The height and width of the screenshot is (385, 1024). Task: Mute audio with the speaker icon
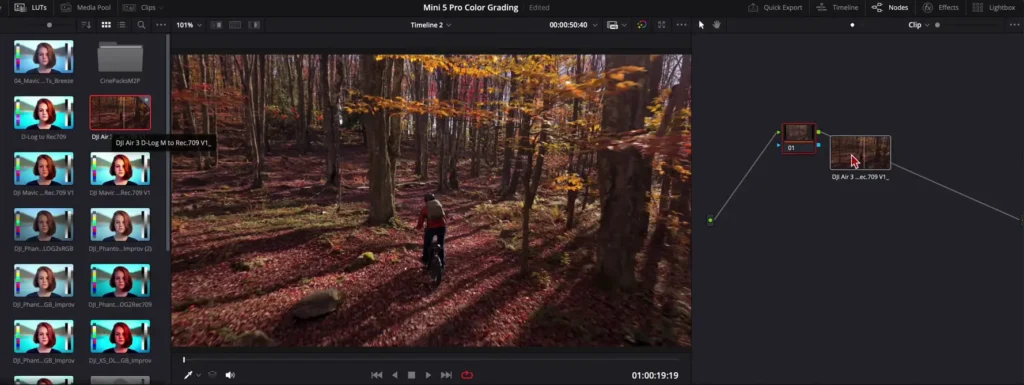click(230, 375)
